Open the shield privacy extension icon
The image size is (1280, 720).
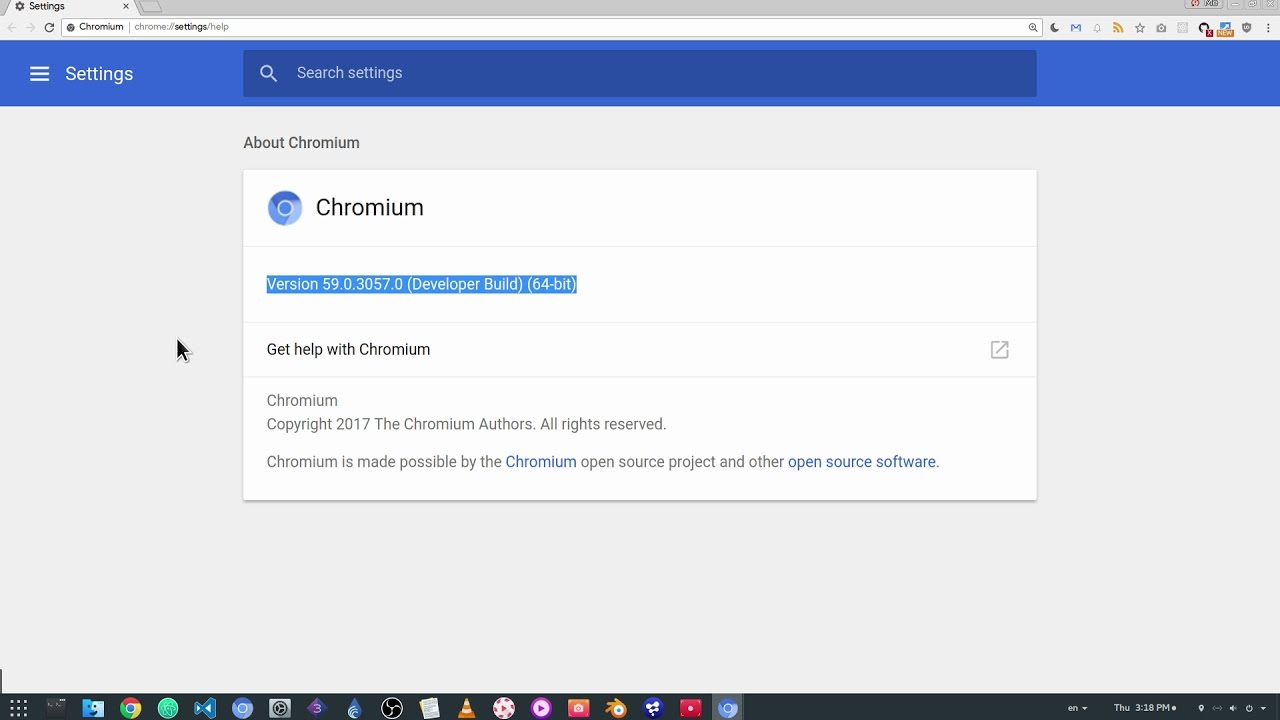(1246, 28)
